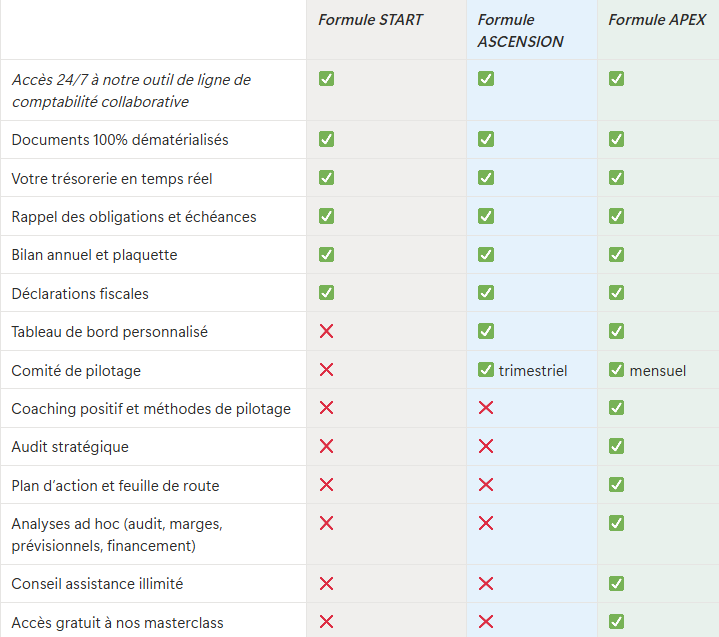Image resolution: width=719 pixels, height=637 pixels.
Task: Click START red cross for Plan d'action row
Action: pyautogui.click(x=326, y=484)
